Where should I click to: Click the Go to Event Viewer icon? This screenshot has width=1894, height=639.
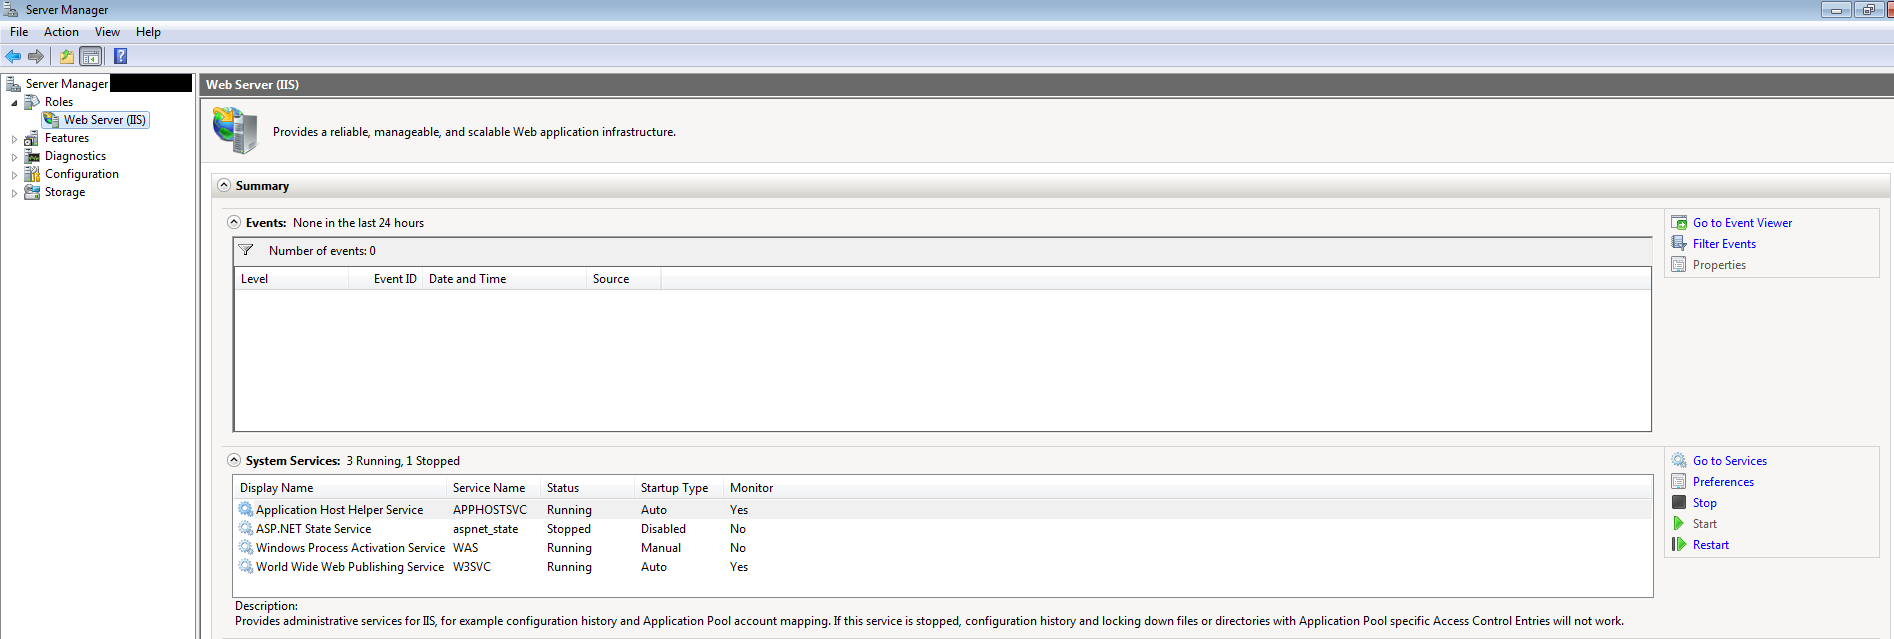click(x=1679, y=222)
